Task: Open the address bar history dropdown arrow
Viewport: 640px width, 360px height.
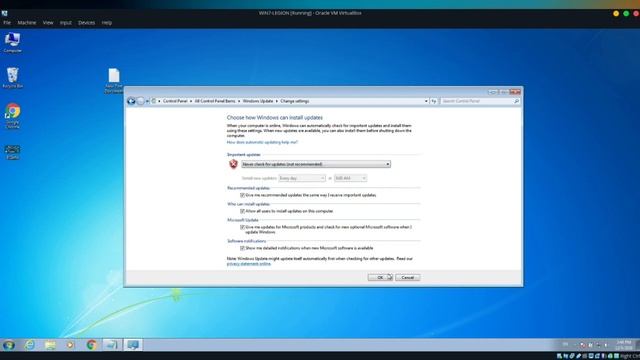Action: [x=426, y=101]
